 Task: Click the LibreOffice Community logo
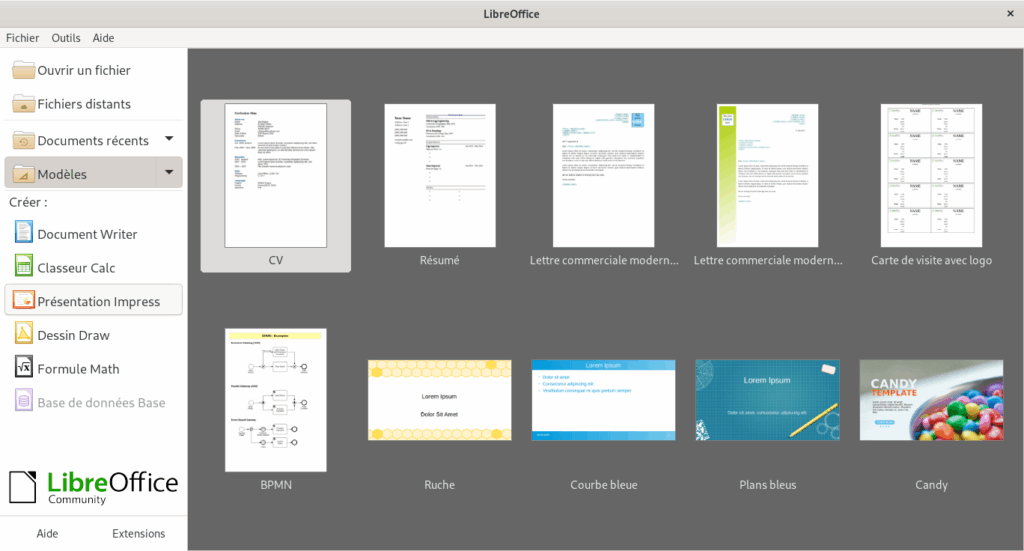[93, 487]
